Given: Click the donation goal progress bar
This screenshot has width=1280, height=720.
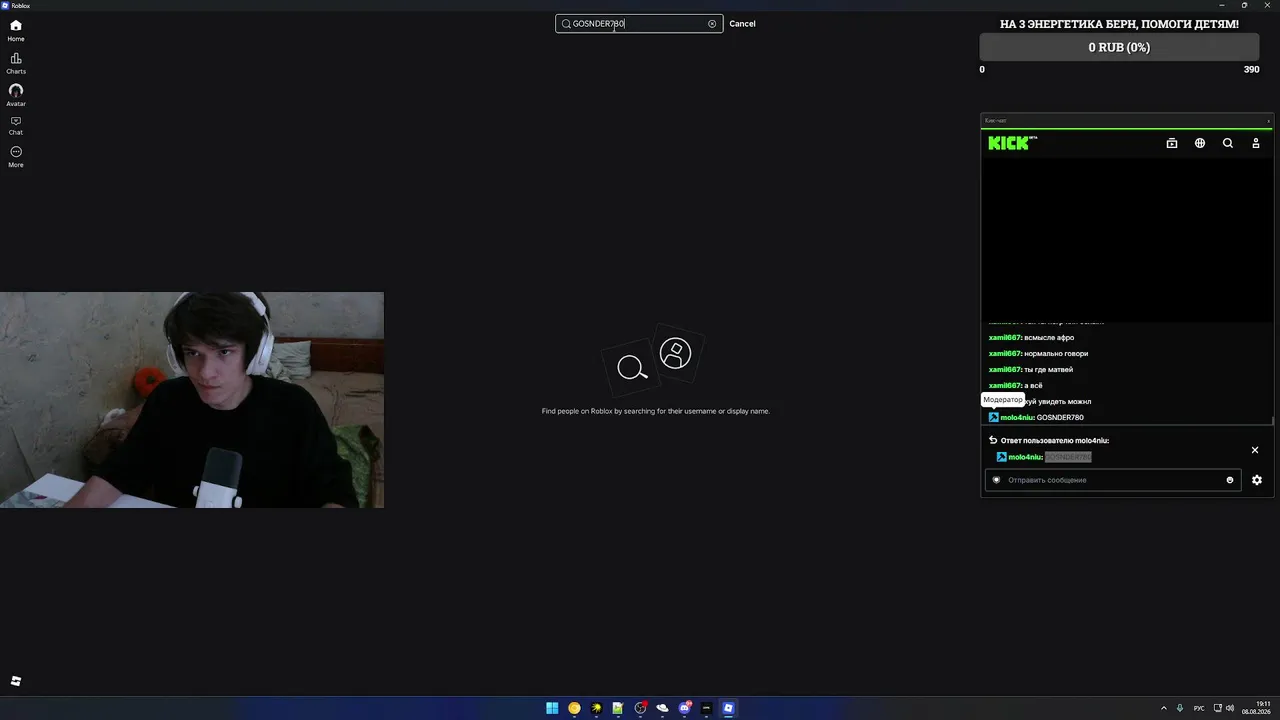Looking at the screenshot, I should tap(1120, 47).
